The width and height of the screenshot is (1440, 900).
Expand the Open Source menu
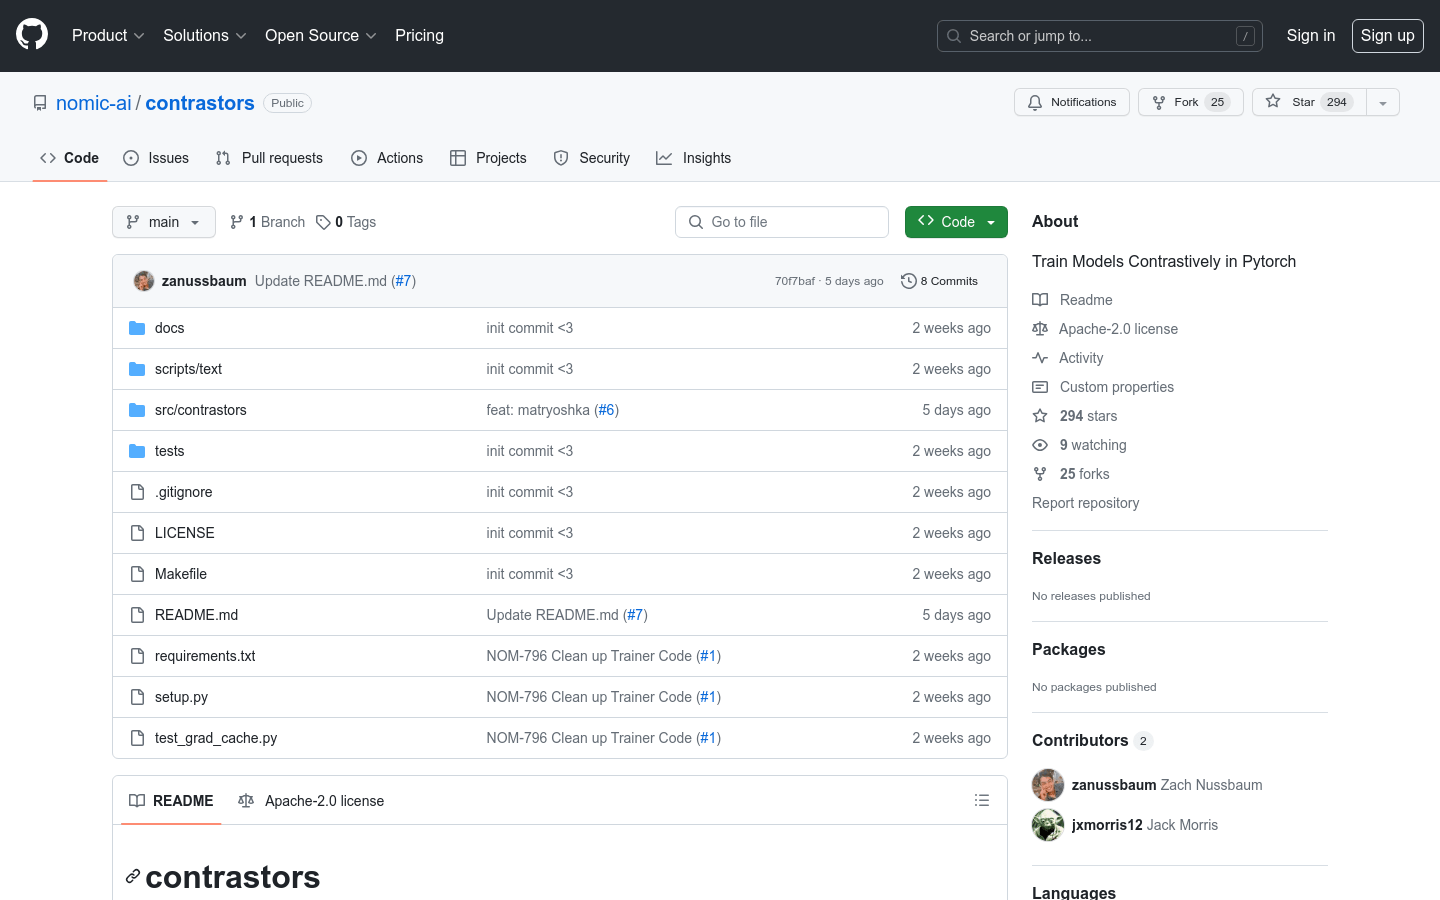[320, 35]
